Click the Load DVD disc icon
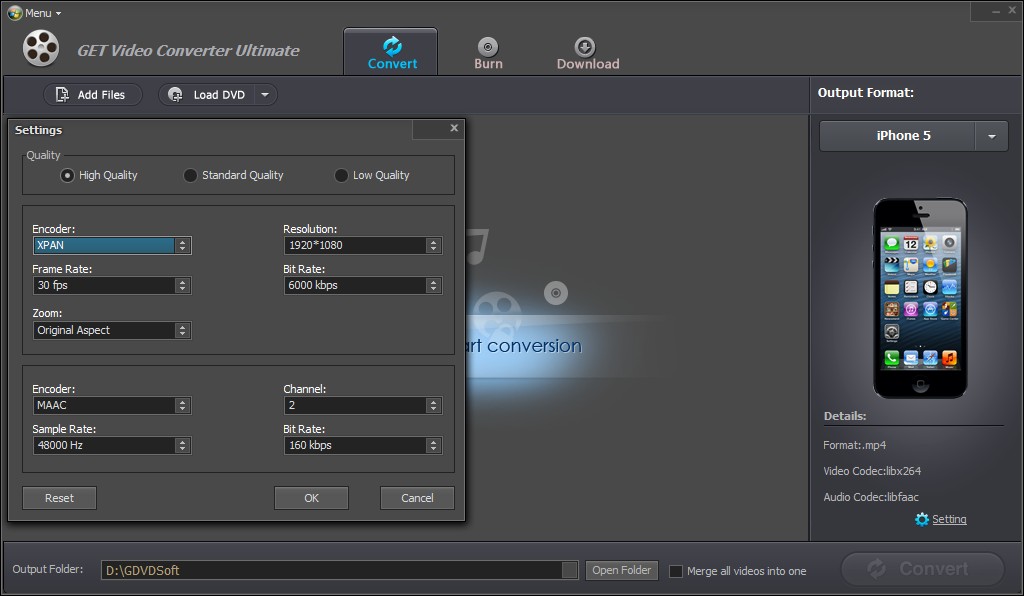Screen dimensions: 1024x596 pos(175,95)
